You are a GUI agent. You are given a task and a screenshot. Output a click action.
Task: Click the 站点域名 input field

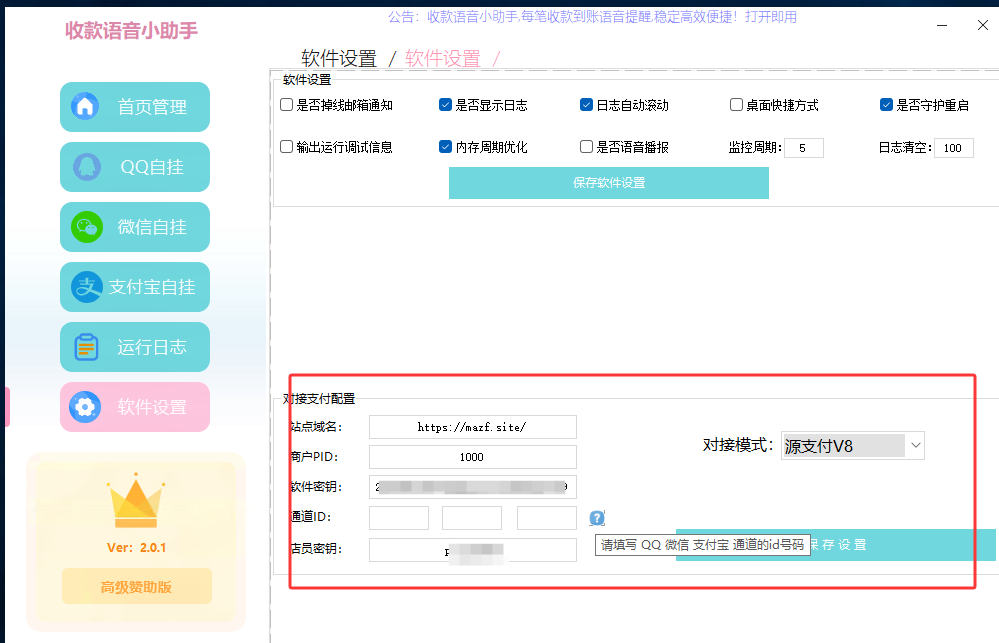click(473, 427)
